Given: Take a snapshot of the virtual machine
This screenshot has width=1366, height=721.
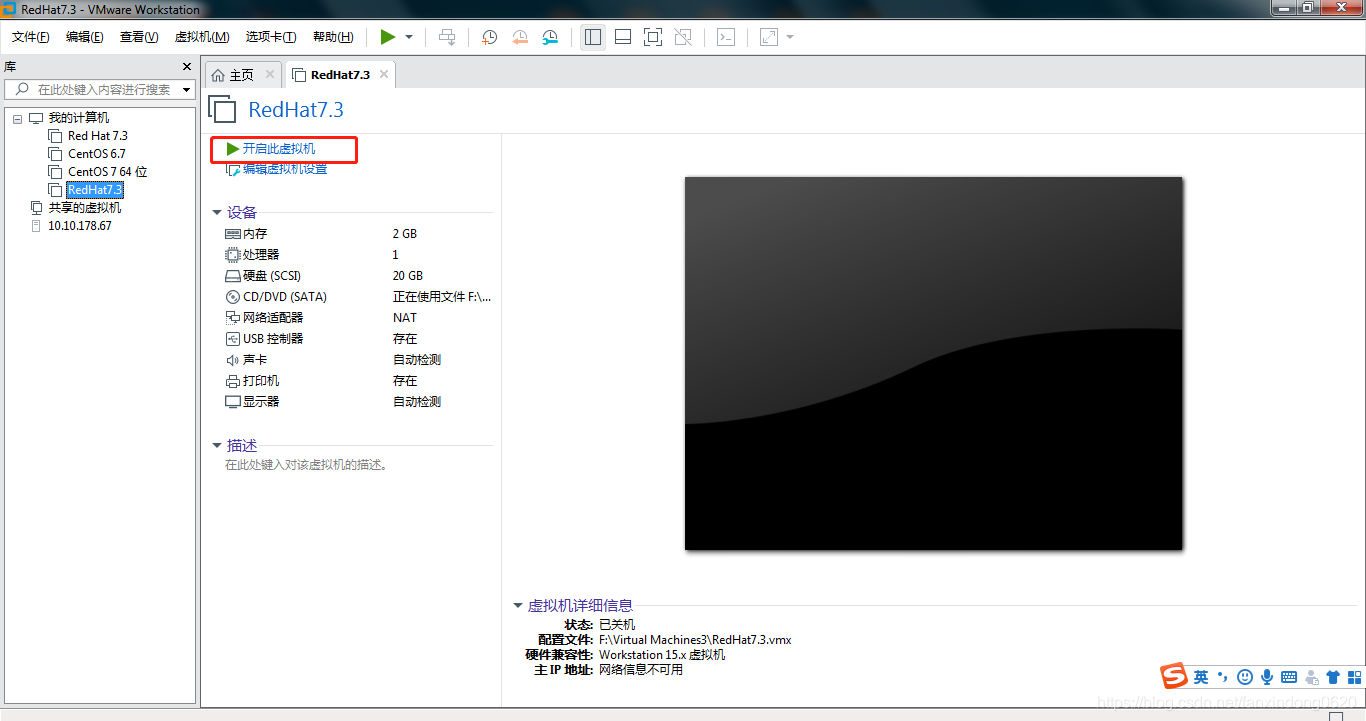Looking at the screenshot, I should click(489, 37).
